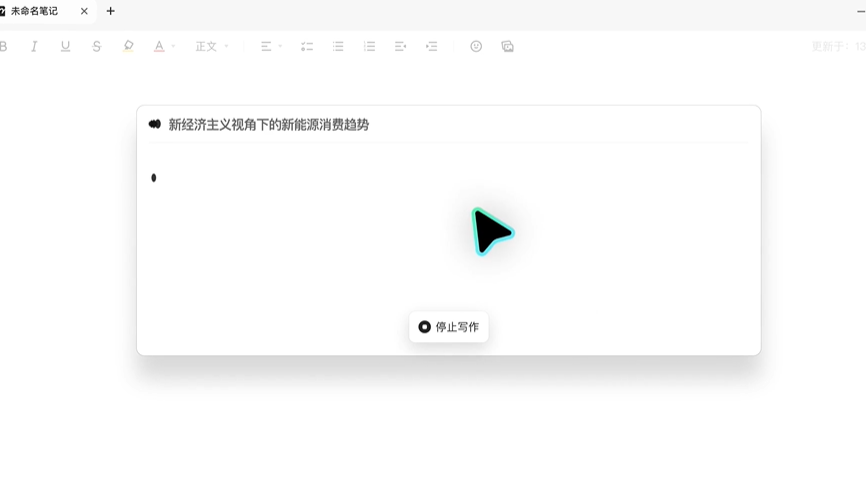The height and width of the screenshot is (490, 866).
Task: Open the 正文 paragraph style dropdown
Action: coord(211,46)
